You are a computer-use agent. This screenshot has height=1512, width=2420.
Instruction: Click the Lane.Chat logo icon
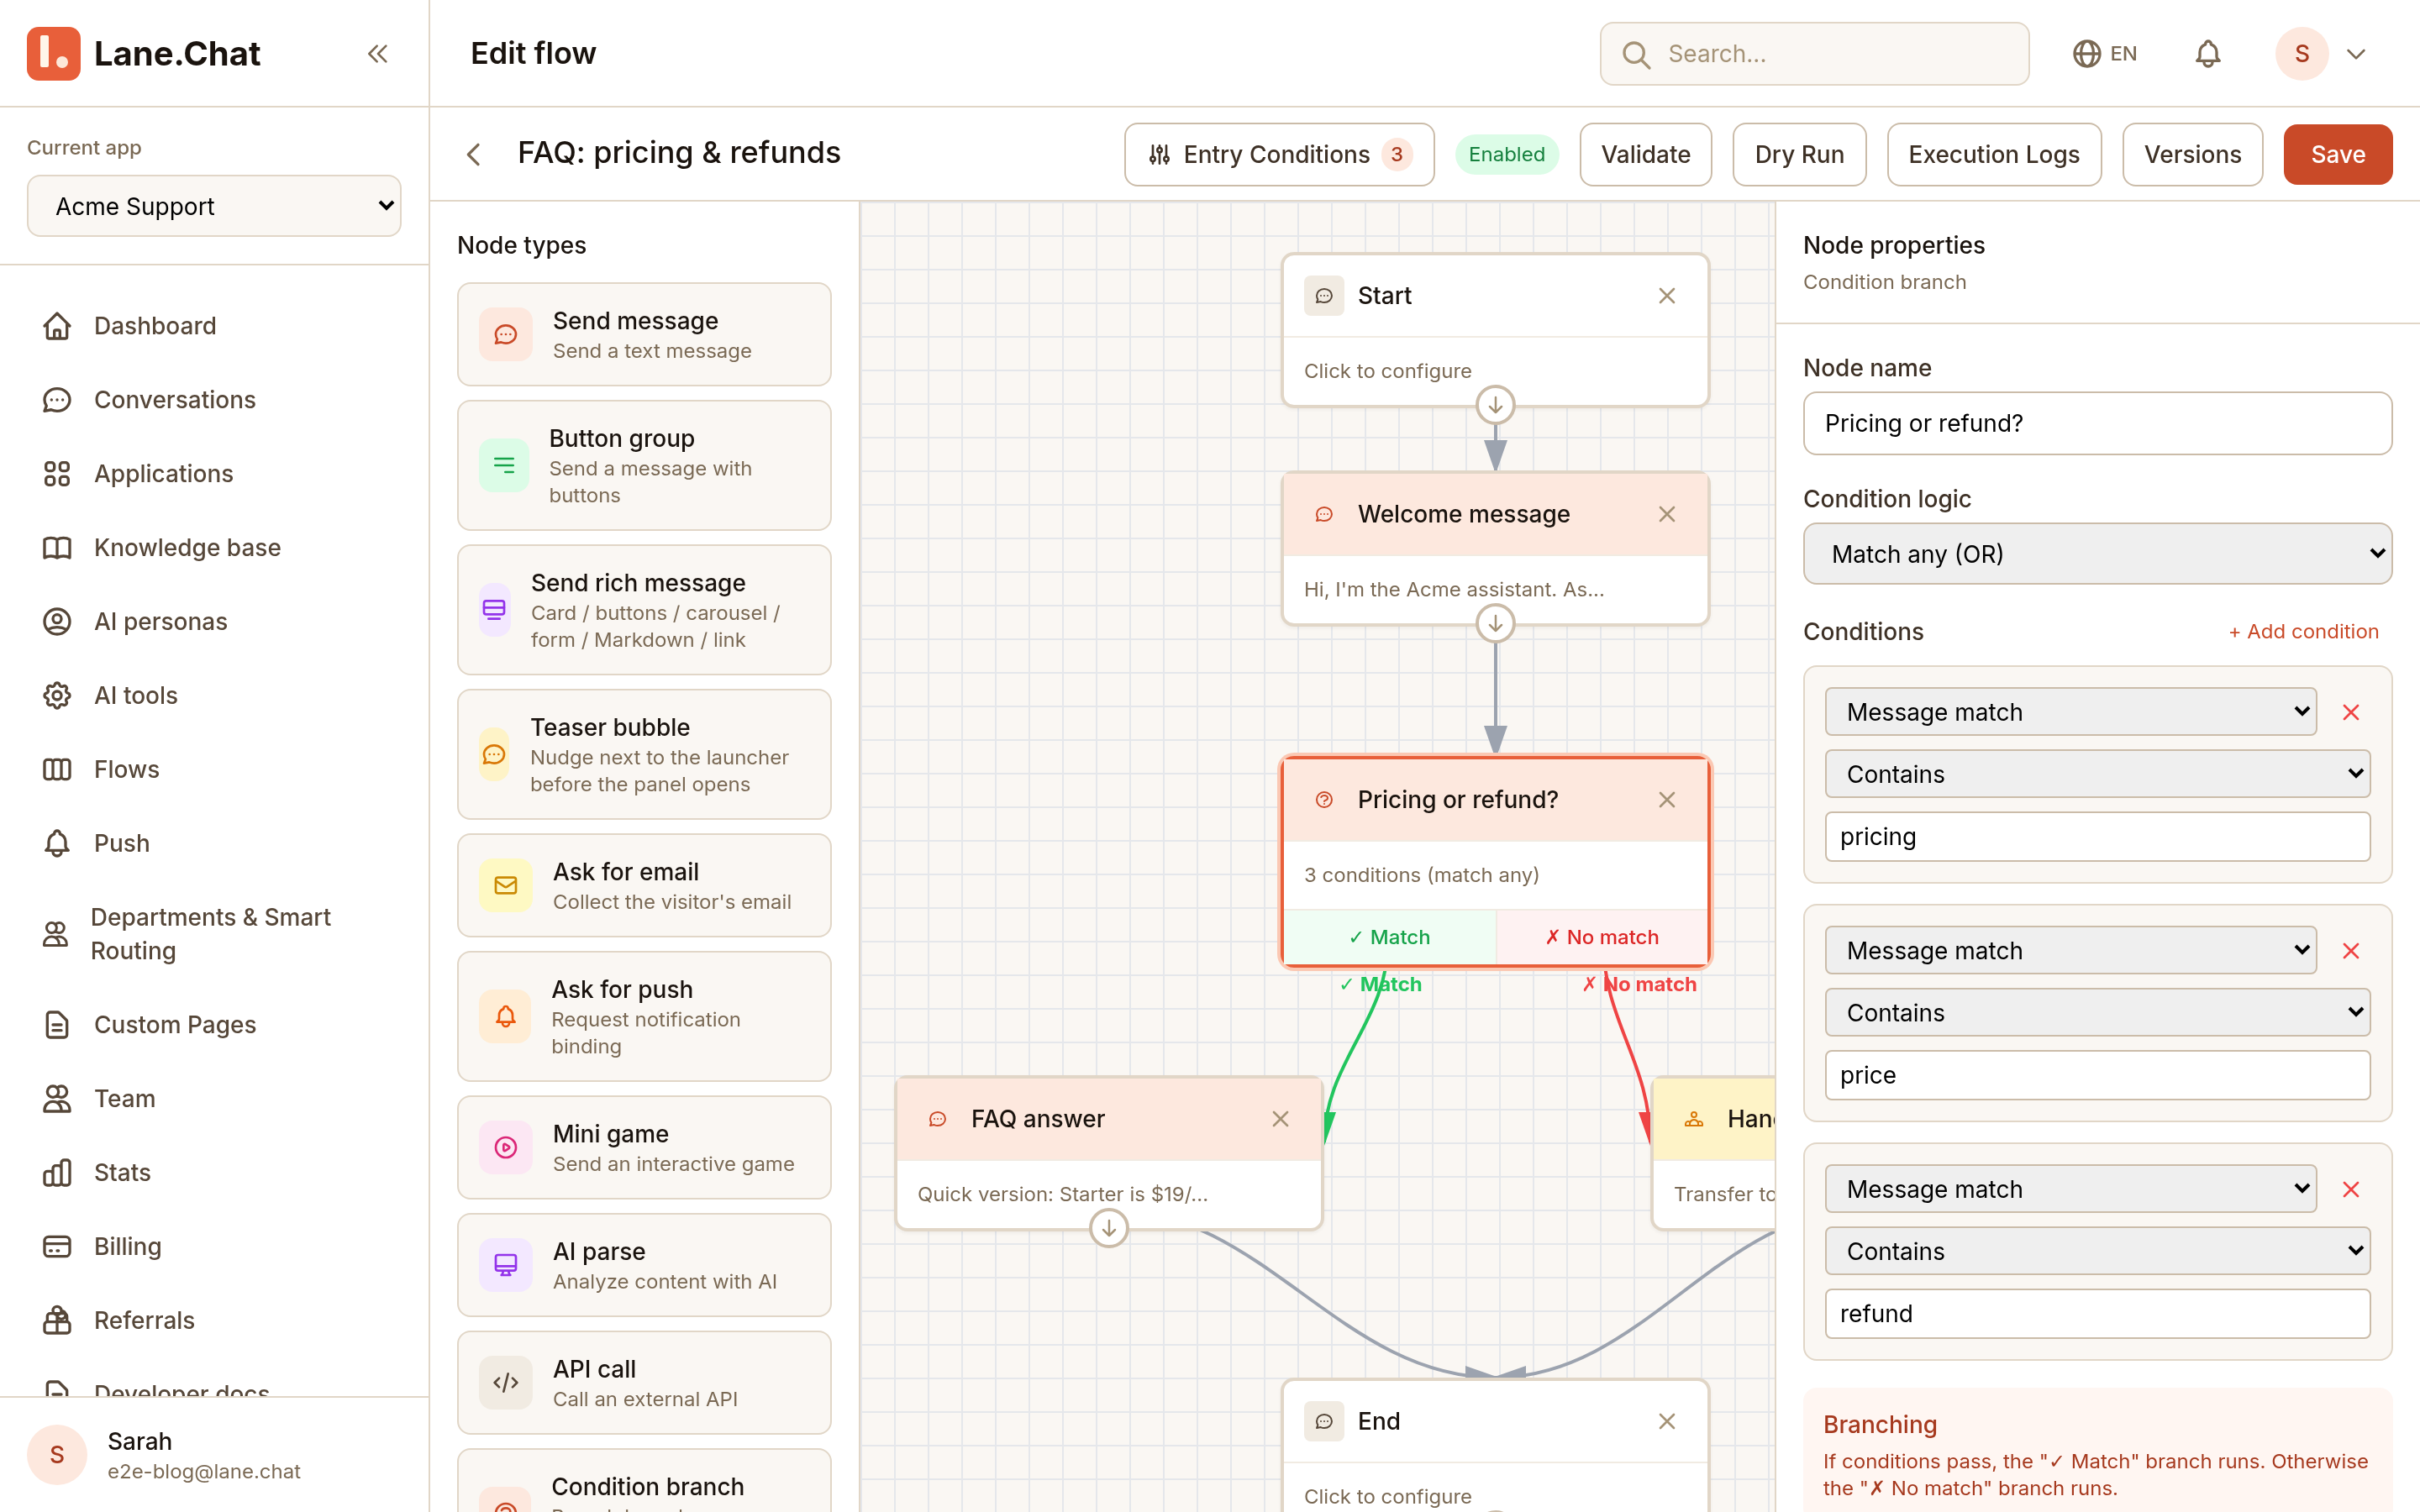[x=54, y=54]
